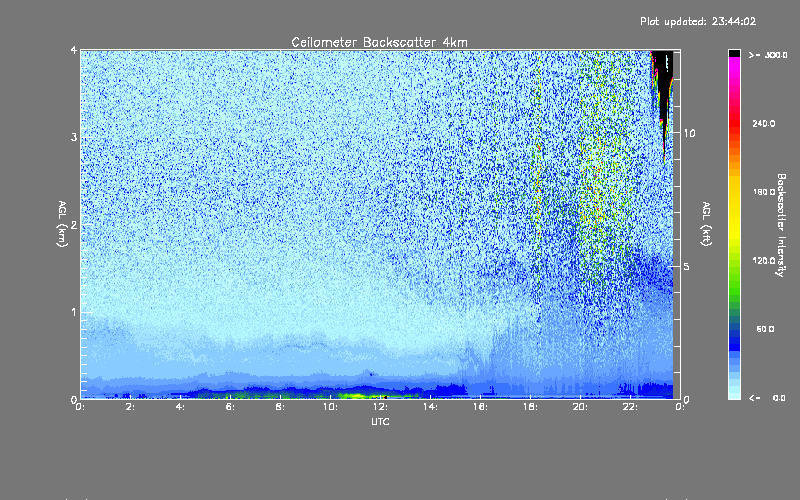Click the 'UTC' x-axis label
Viewport: 800px width, 500px height.
(x=380, y=421)
